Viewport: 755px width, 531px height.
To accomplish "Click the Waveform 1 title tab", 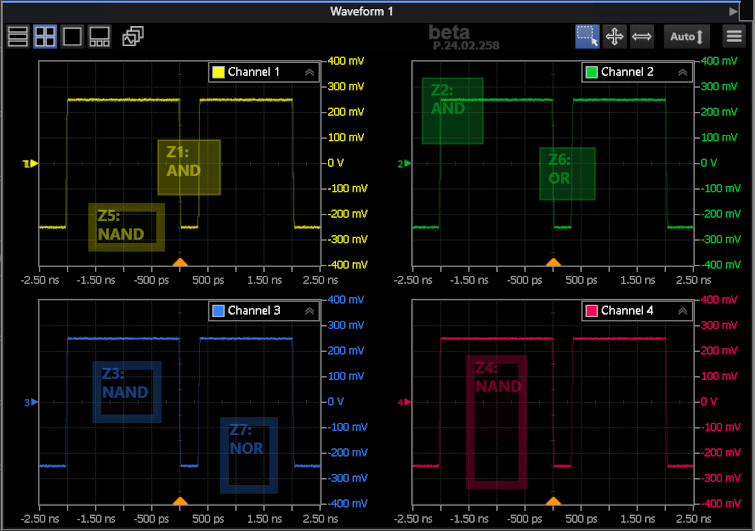I will pyautogui.click(x=362, y=10).
